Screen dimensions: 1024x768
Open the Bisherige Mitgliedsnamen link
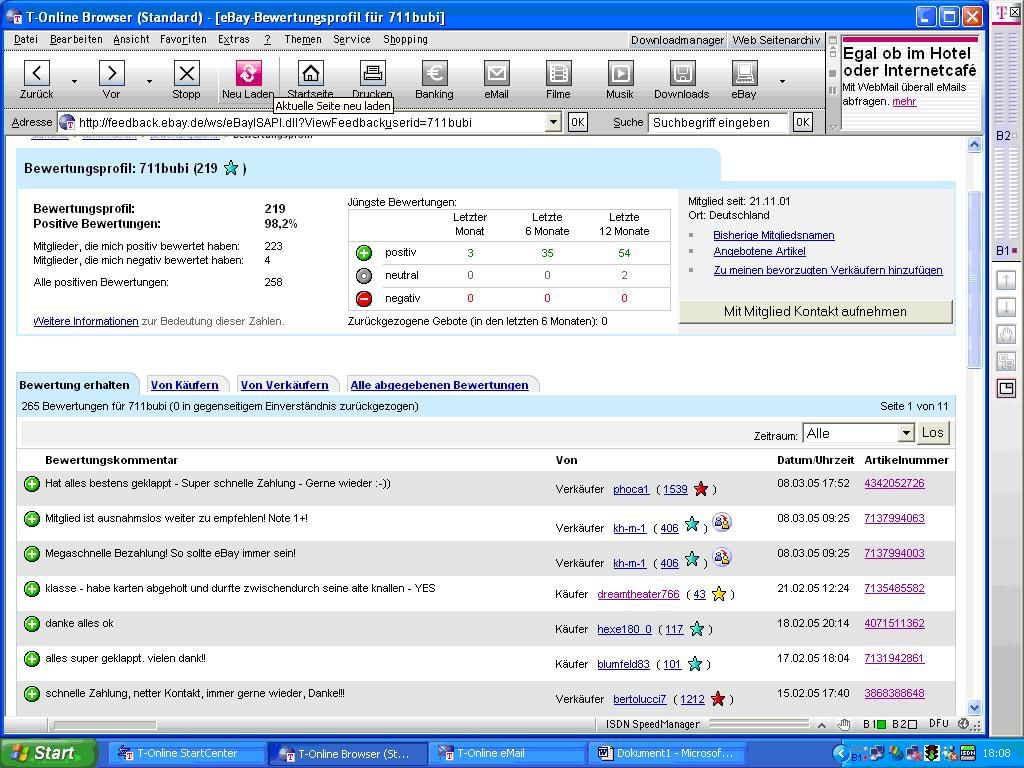coord(774,235)
